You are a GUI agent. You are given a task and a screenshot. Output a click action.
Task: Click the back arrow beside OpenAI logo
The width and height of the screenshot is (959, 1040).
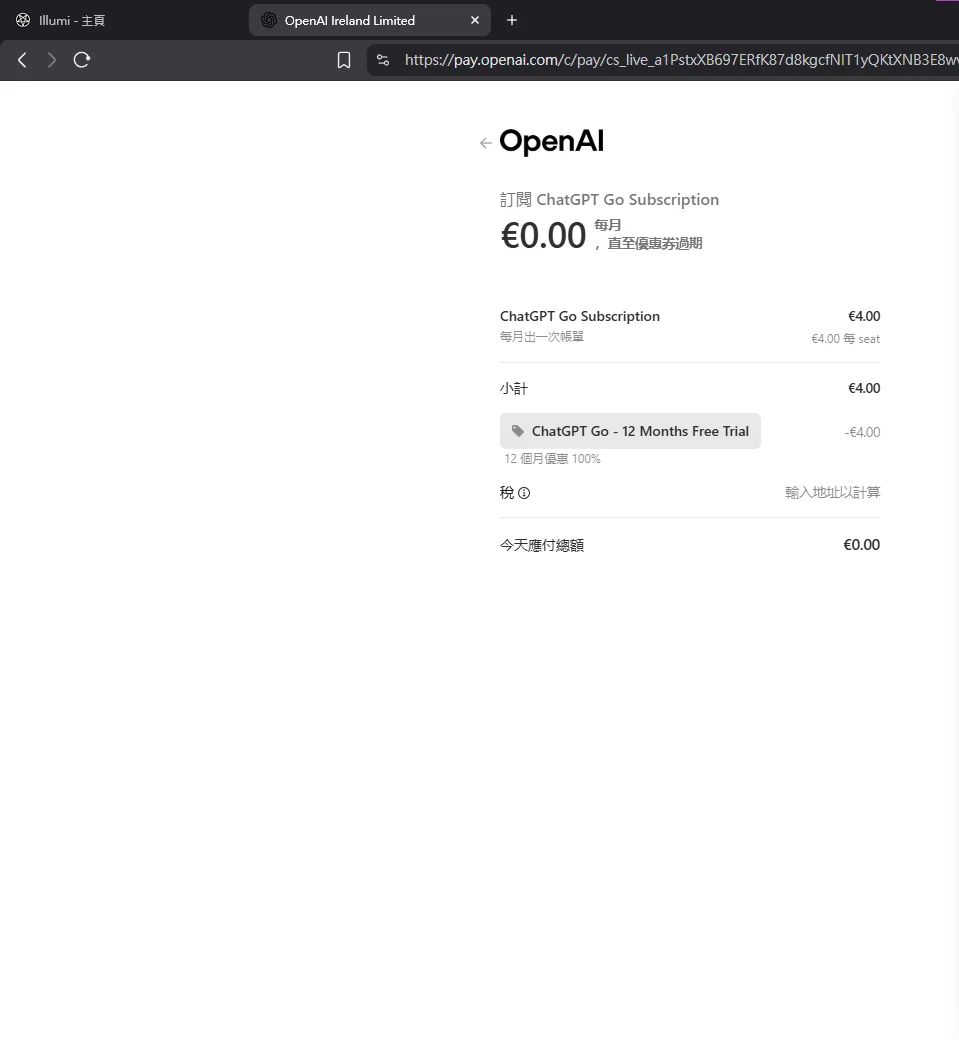point(485,143)
